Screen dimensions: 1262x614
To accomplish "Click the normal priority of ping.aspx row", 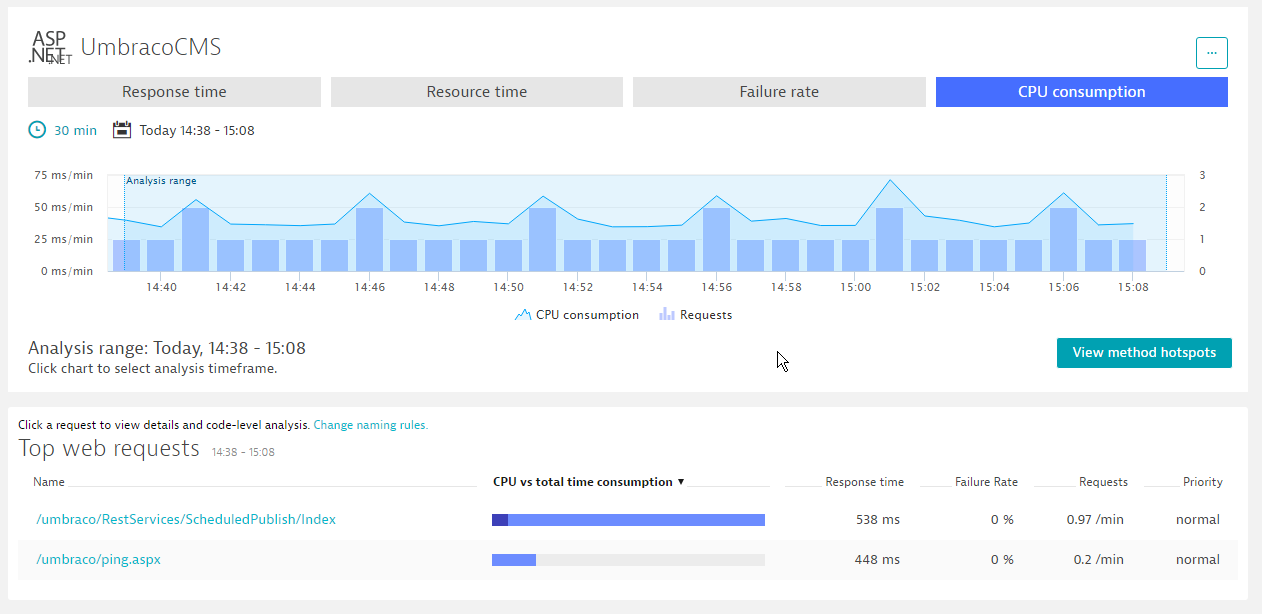I will coord(1198,560).
